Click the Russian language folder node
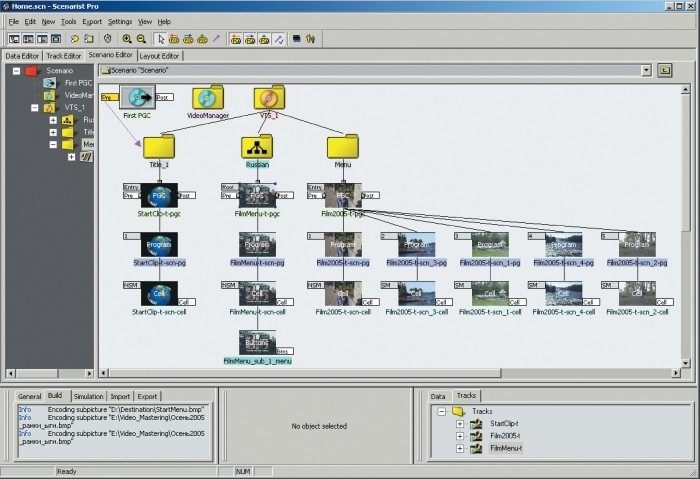Image resolution: width=700 pixels, height=479 pixels. 257,147
